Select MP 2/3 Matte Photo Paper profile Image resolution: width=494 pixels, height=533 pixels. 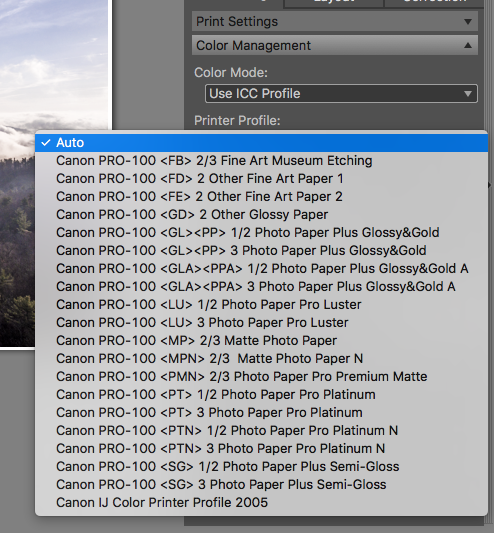[261, 341]
